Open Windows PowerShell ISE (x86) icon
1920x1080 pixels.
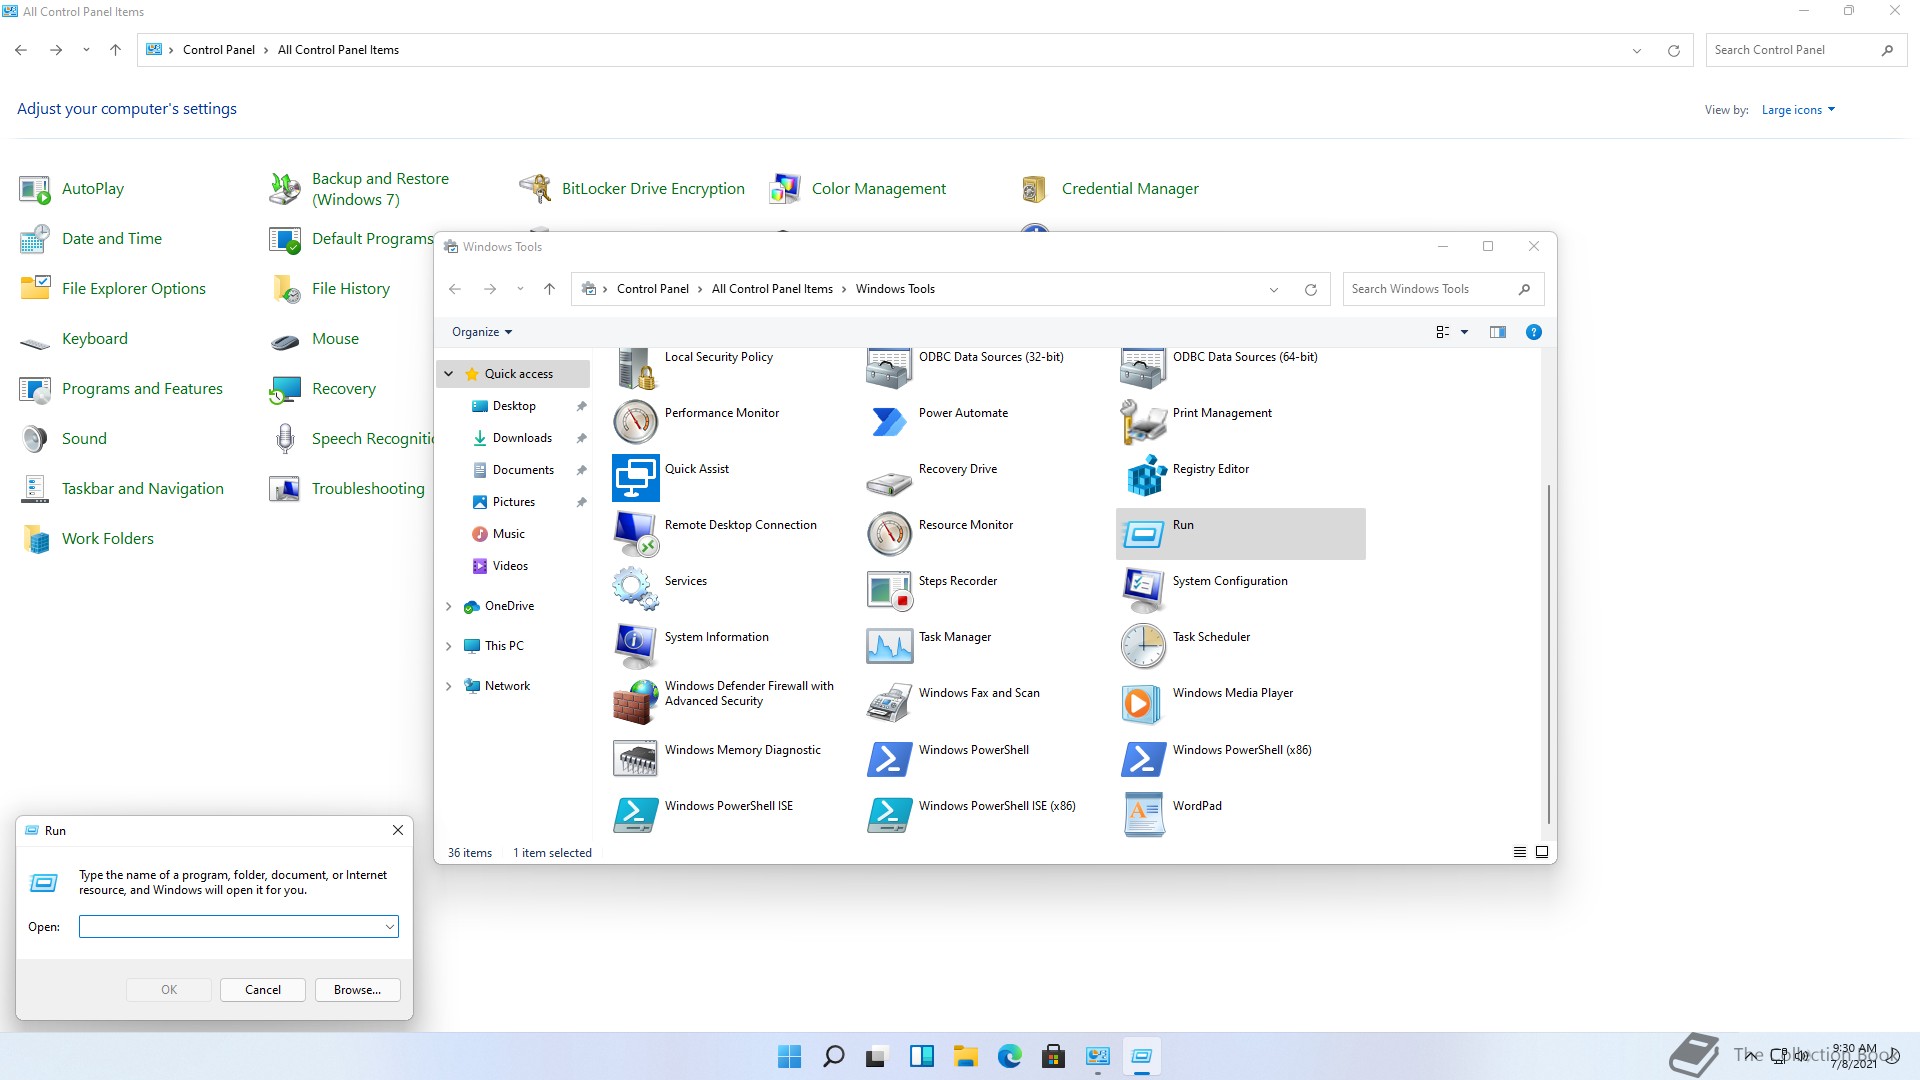(889, 814)
